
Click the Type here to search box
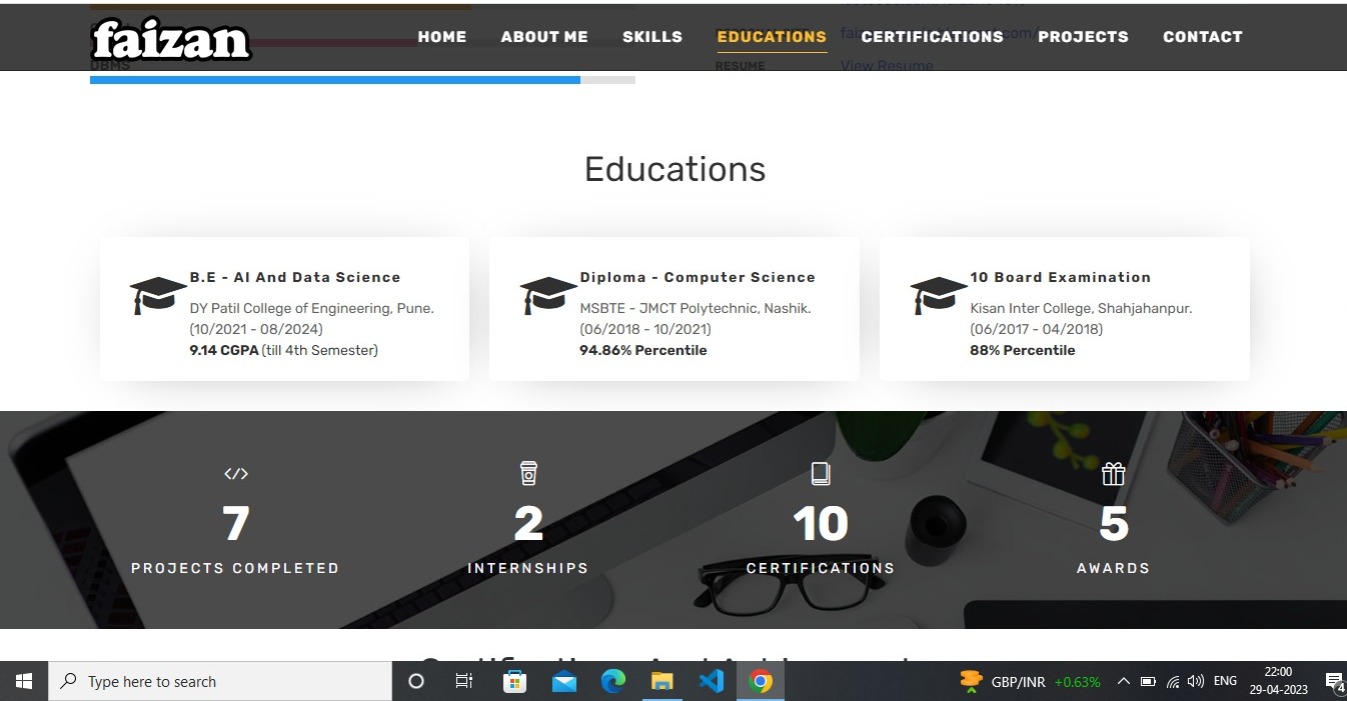click(x=220, y=681)
